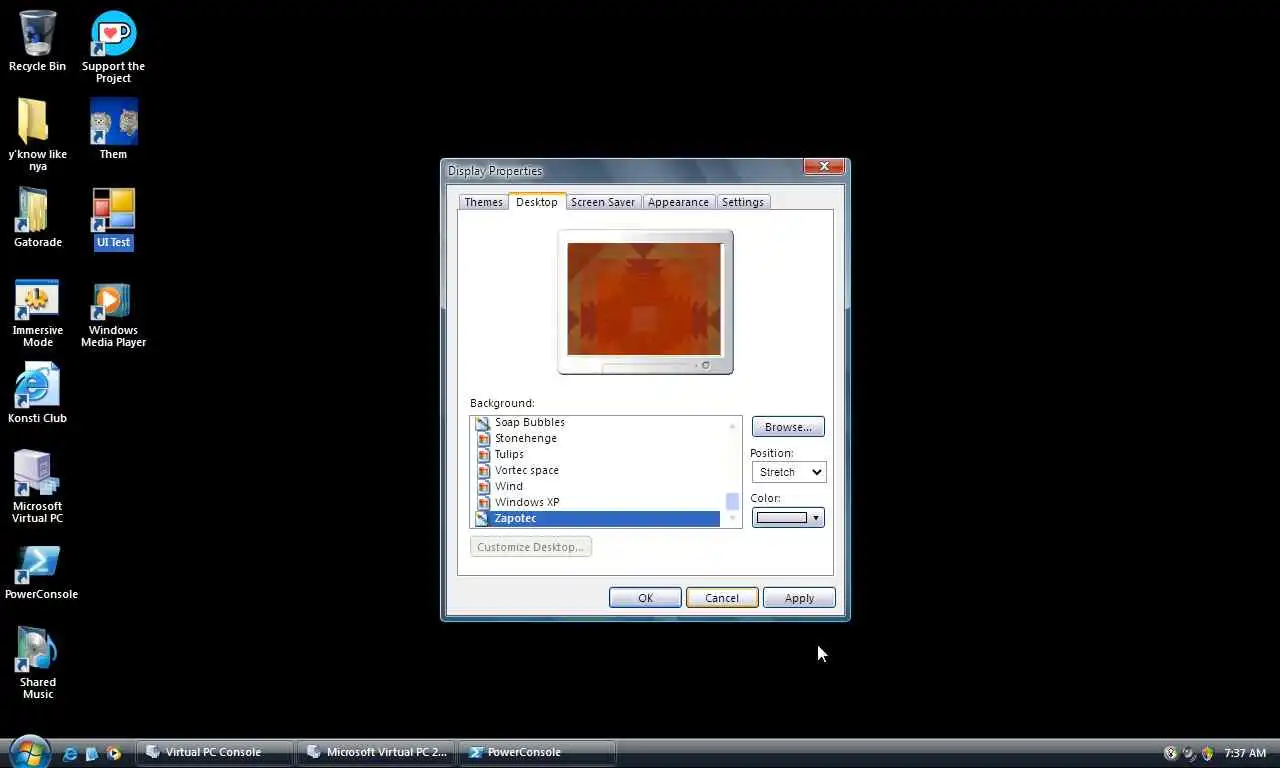Click the Show Desktop Quick Launch icon
Screen dimensions: 1280x768
click(92, 754)
